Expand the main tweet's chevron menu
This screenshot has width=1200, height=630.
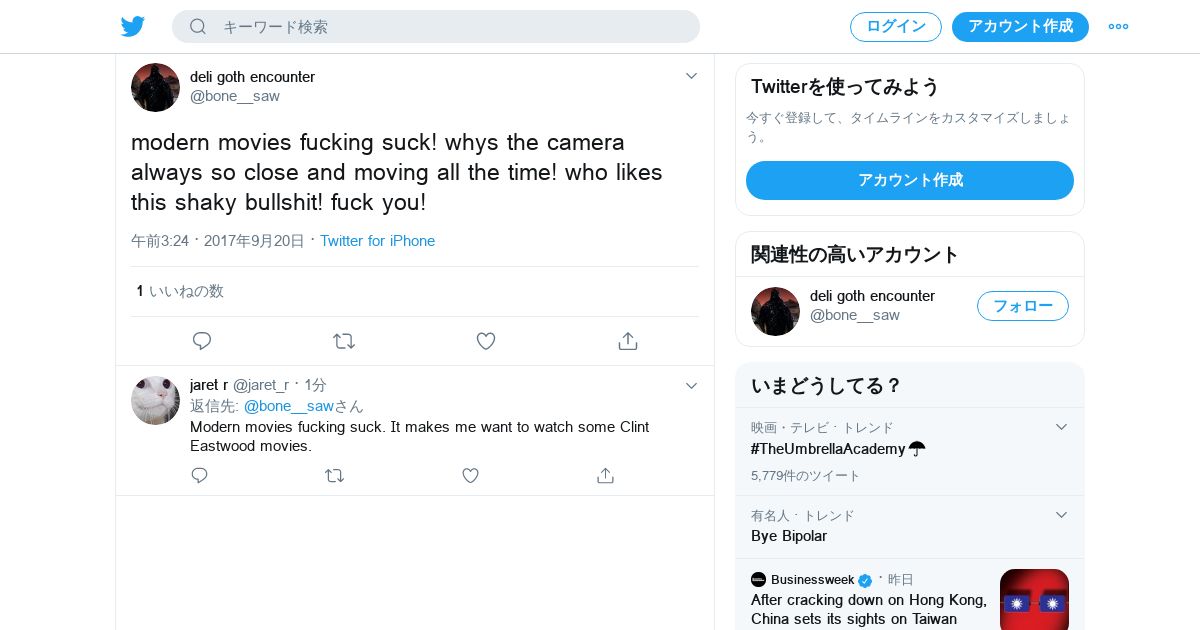[691, 76]
